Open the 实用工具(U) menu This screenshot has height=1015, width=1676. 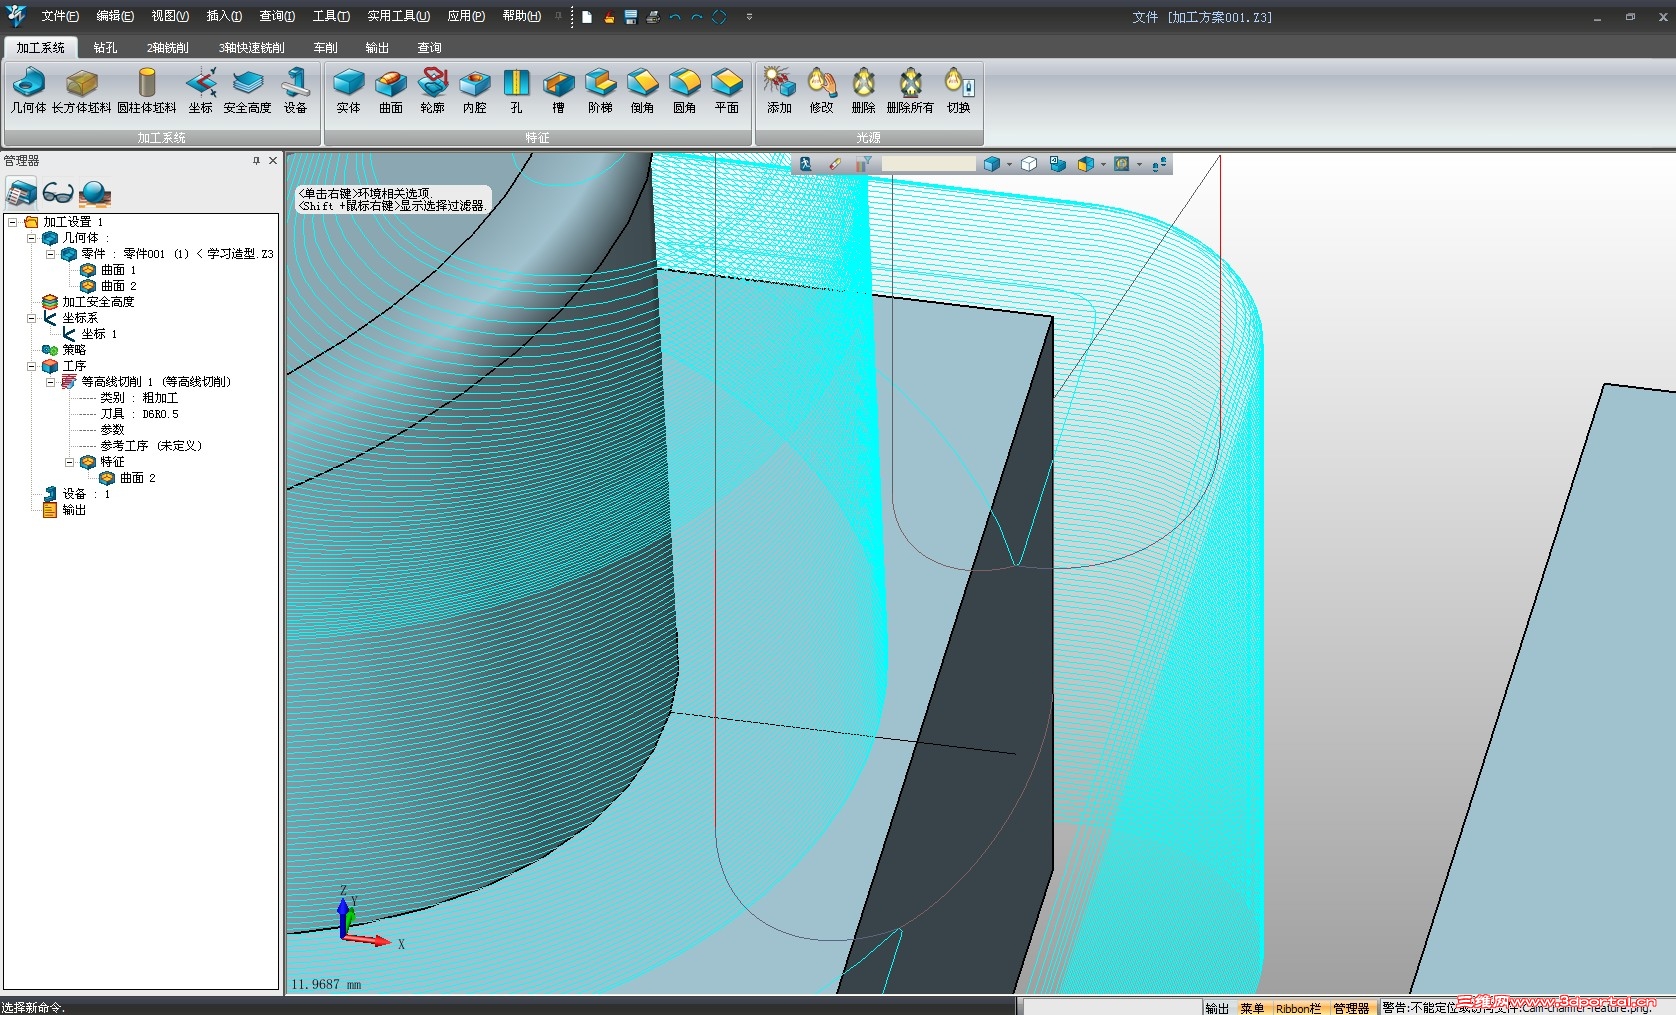(398, 16)
